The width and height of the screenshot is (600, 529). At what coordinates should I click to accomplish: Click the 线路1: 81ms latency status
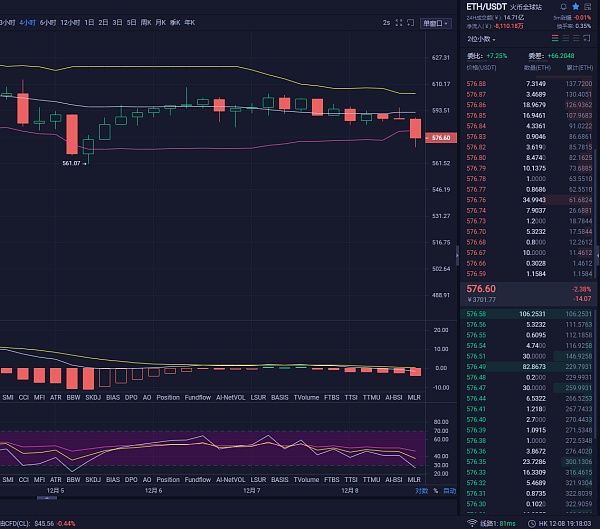click(x=497, y=523)
